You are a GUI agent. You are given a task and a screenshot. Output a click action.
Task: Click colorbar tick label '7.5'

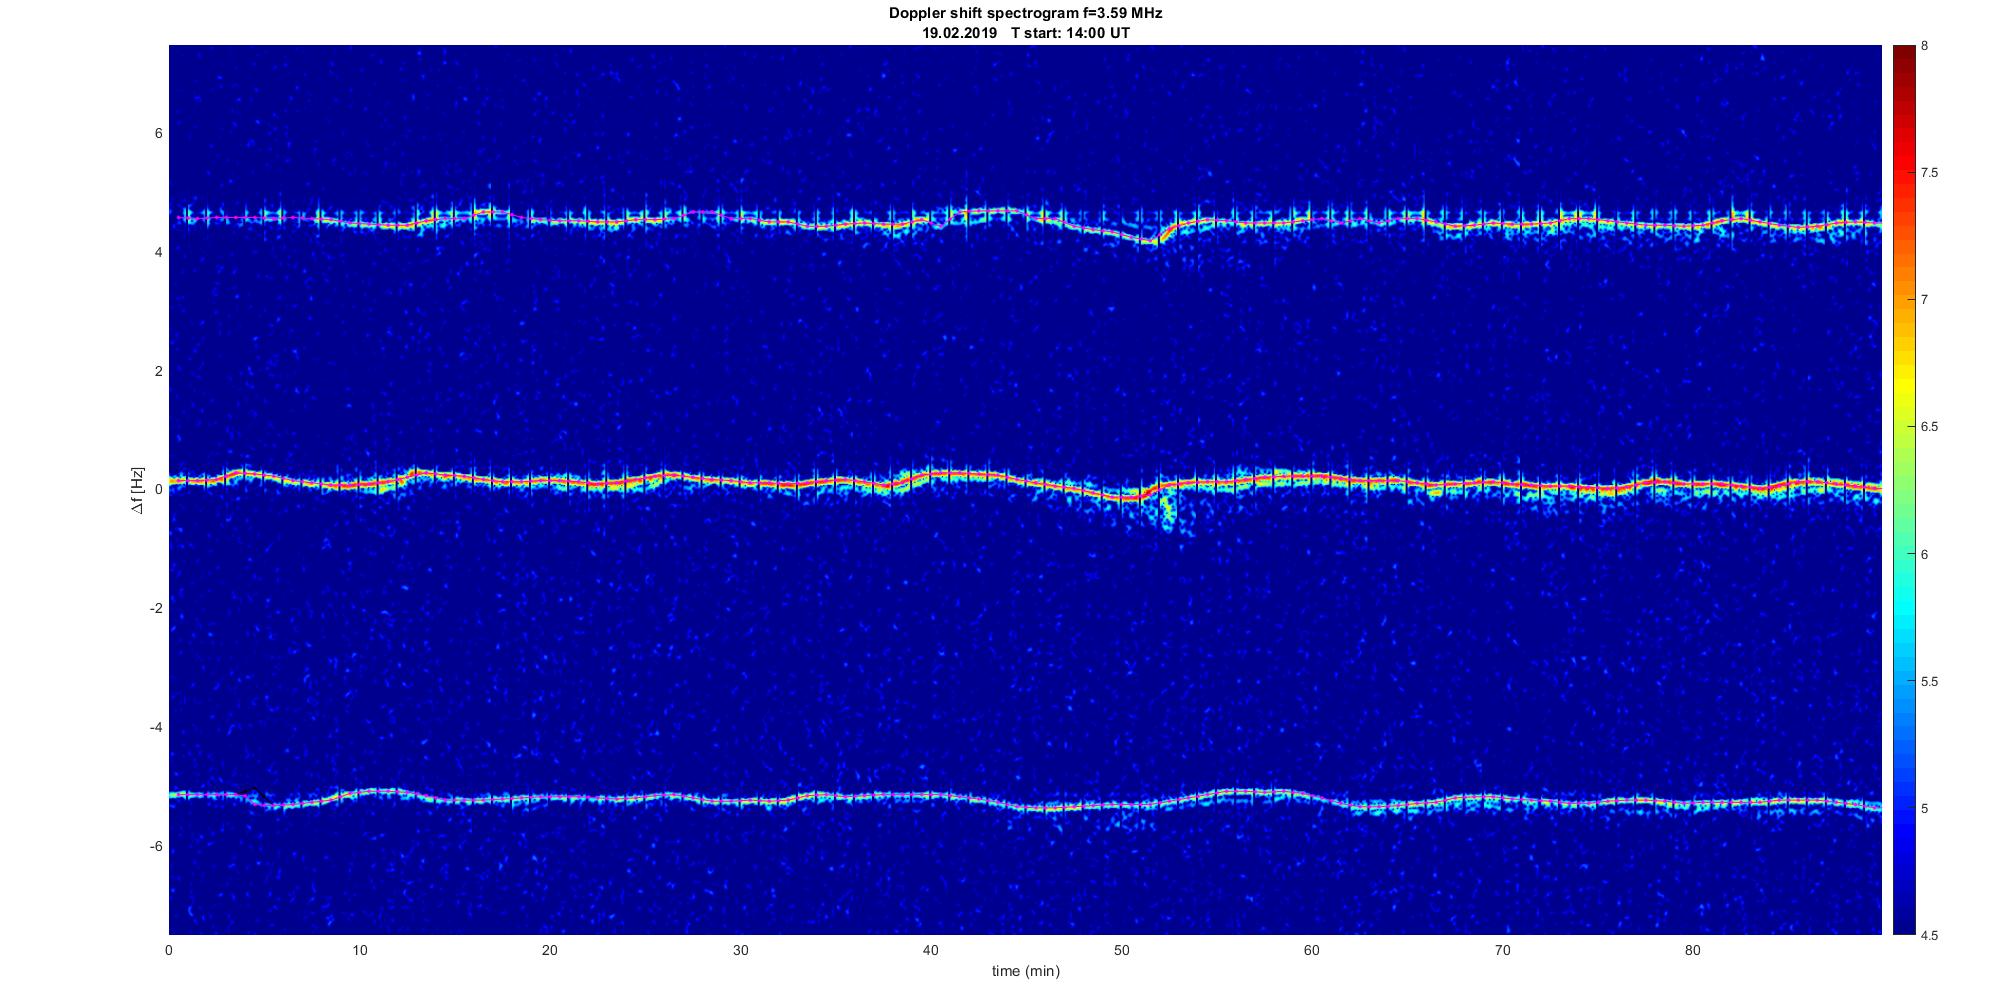1929,173
